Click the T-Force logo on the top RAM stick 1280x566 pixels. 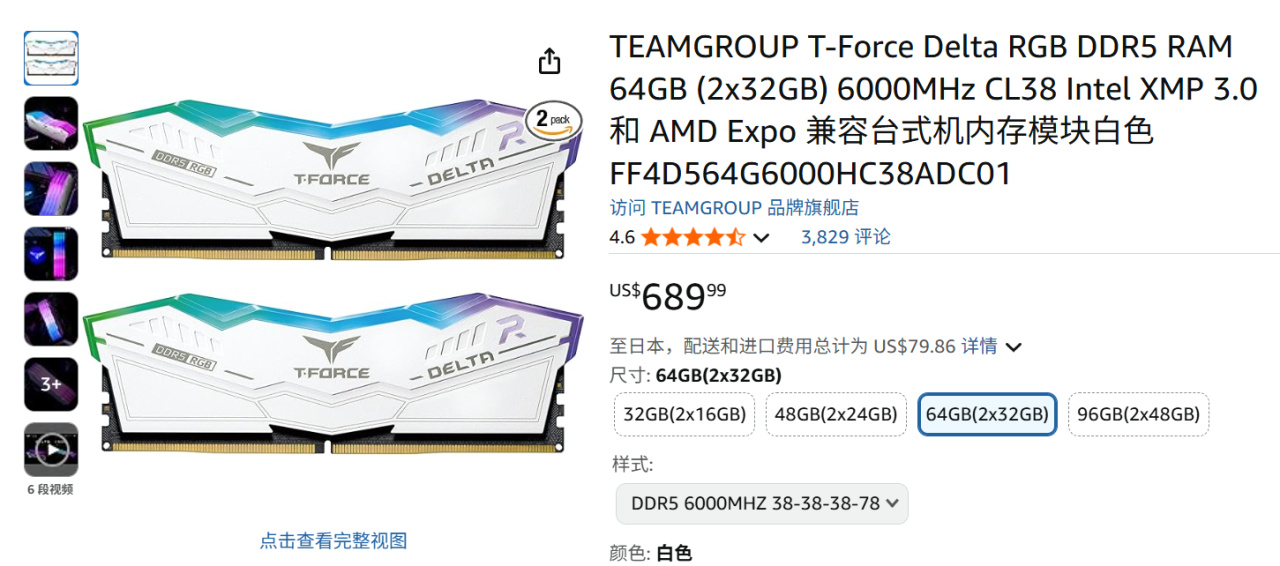click(331, 165)
